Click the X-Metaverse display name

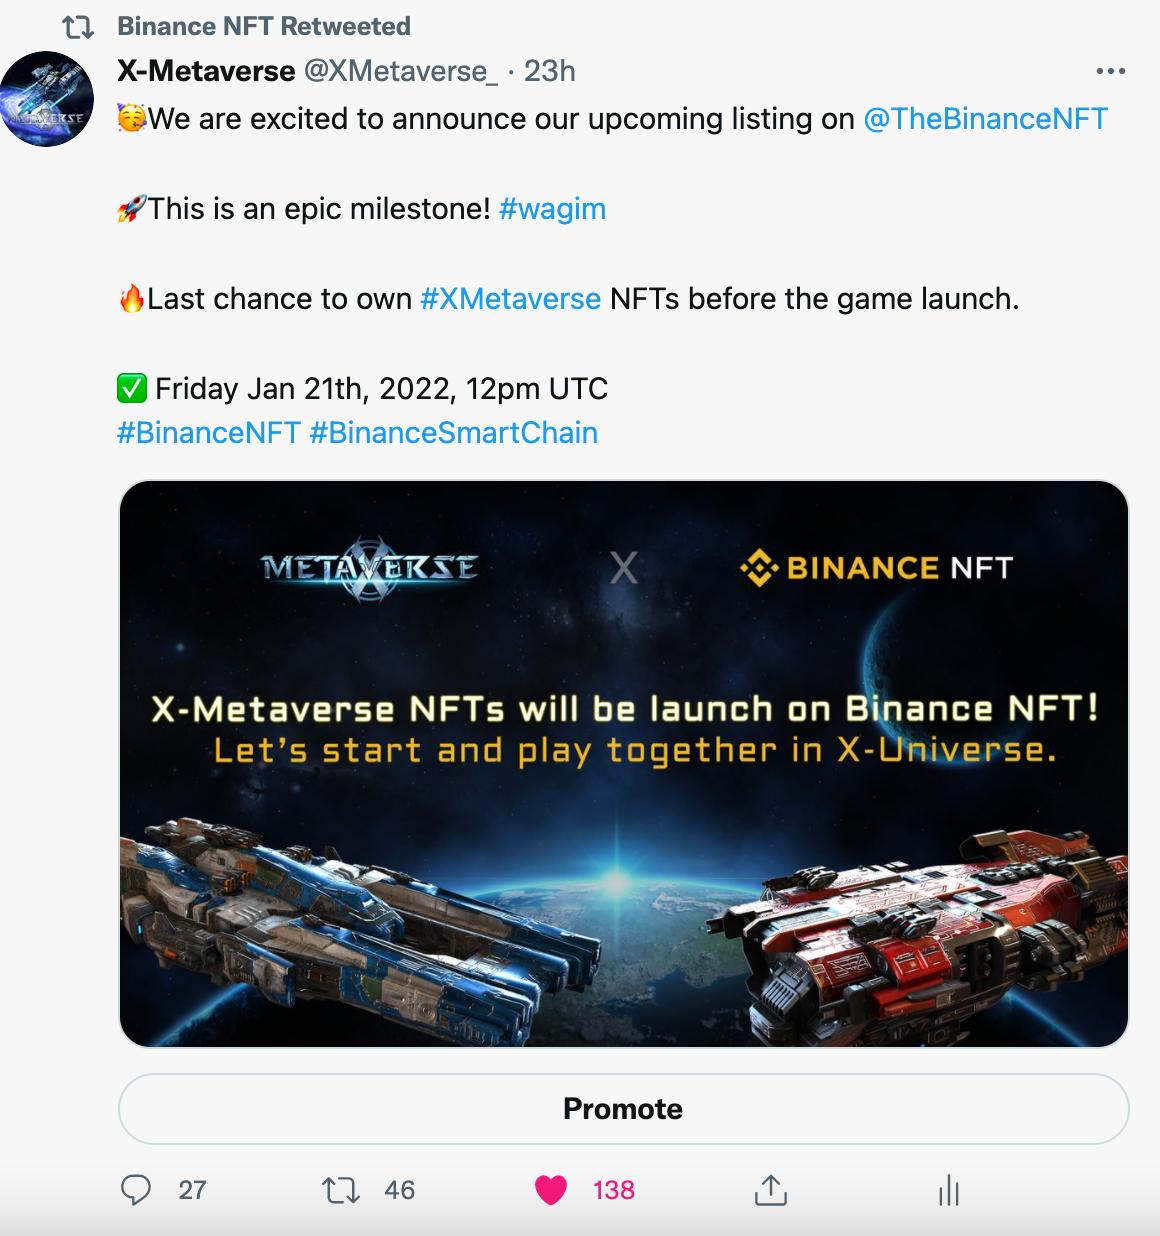tap(206, 71)
